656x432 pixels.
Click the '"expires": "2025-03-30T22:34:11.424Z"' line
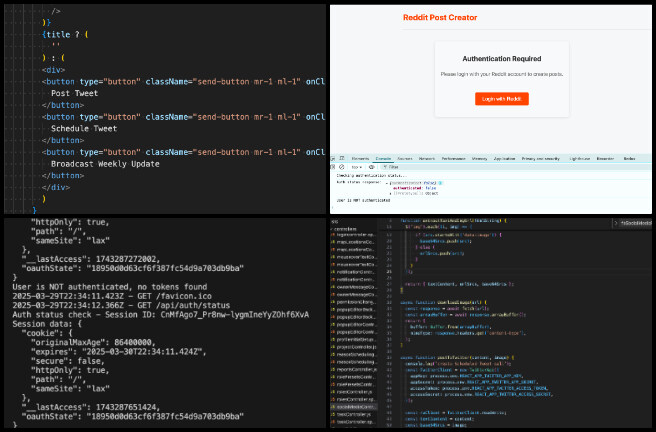coord(118,352)
